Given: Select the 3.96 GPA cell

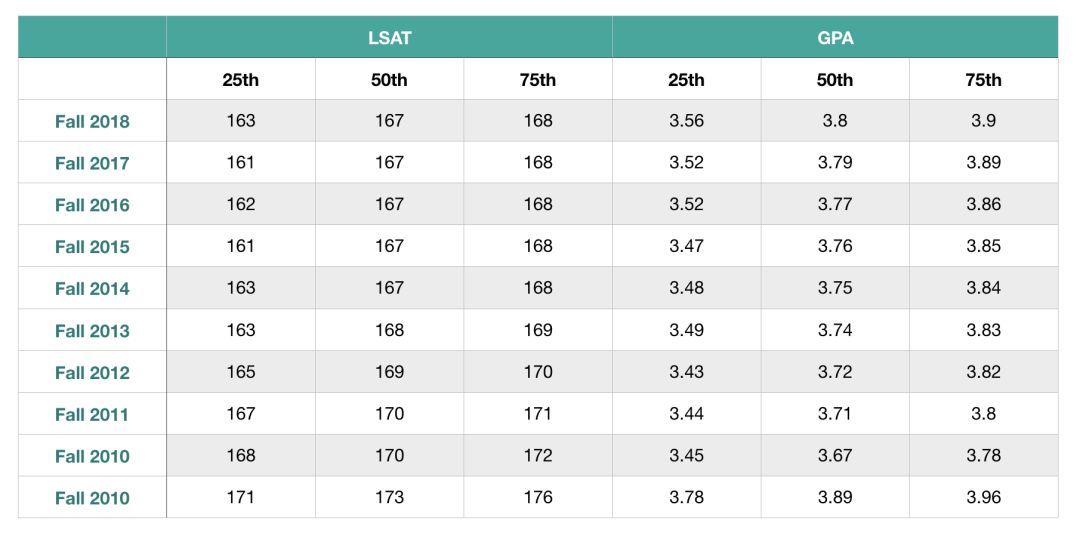Looking at the screenshot, I should coord(983,497).
